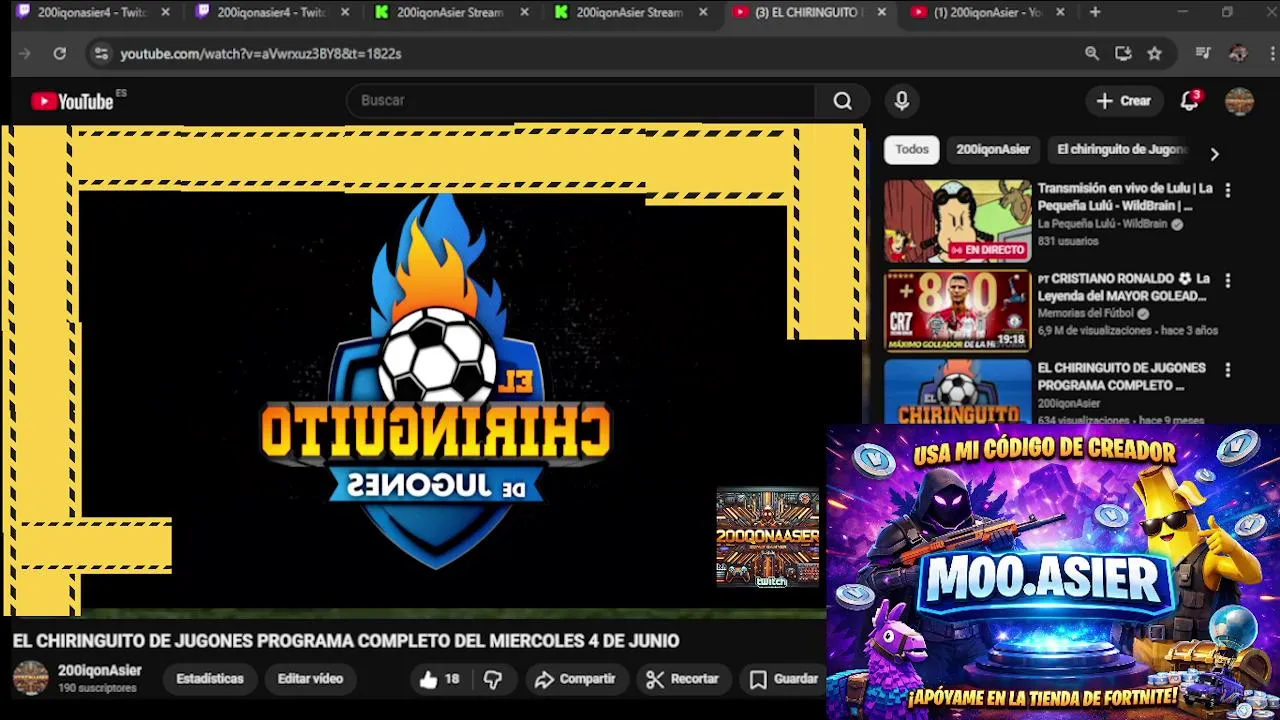
Task: Click Recortar to clip the video
Action: click(683, 679)
